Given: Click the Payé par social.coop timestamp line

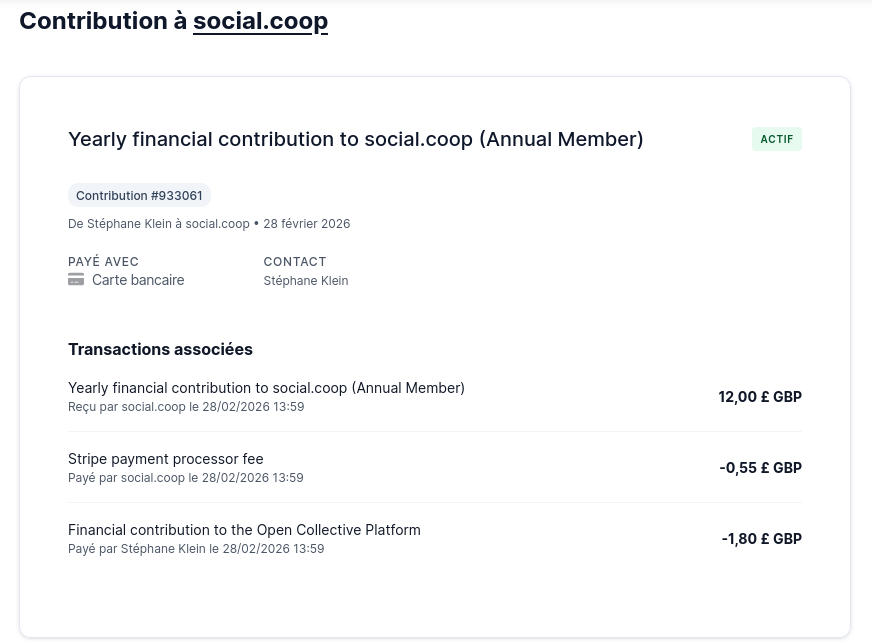Looking at the screenshot, I should pos(186,478).
